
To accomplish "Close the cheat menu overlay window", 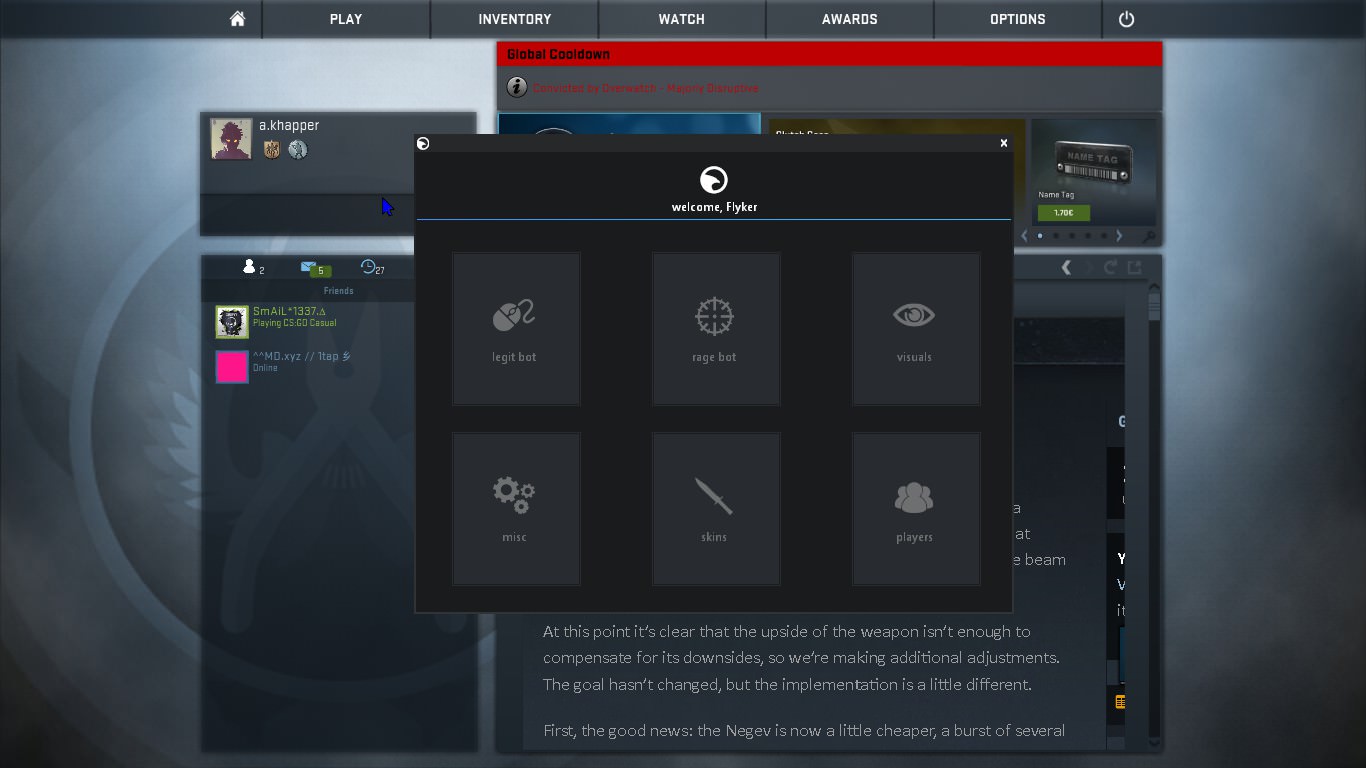I will [x=1004, y=143].
